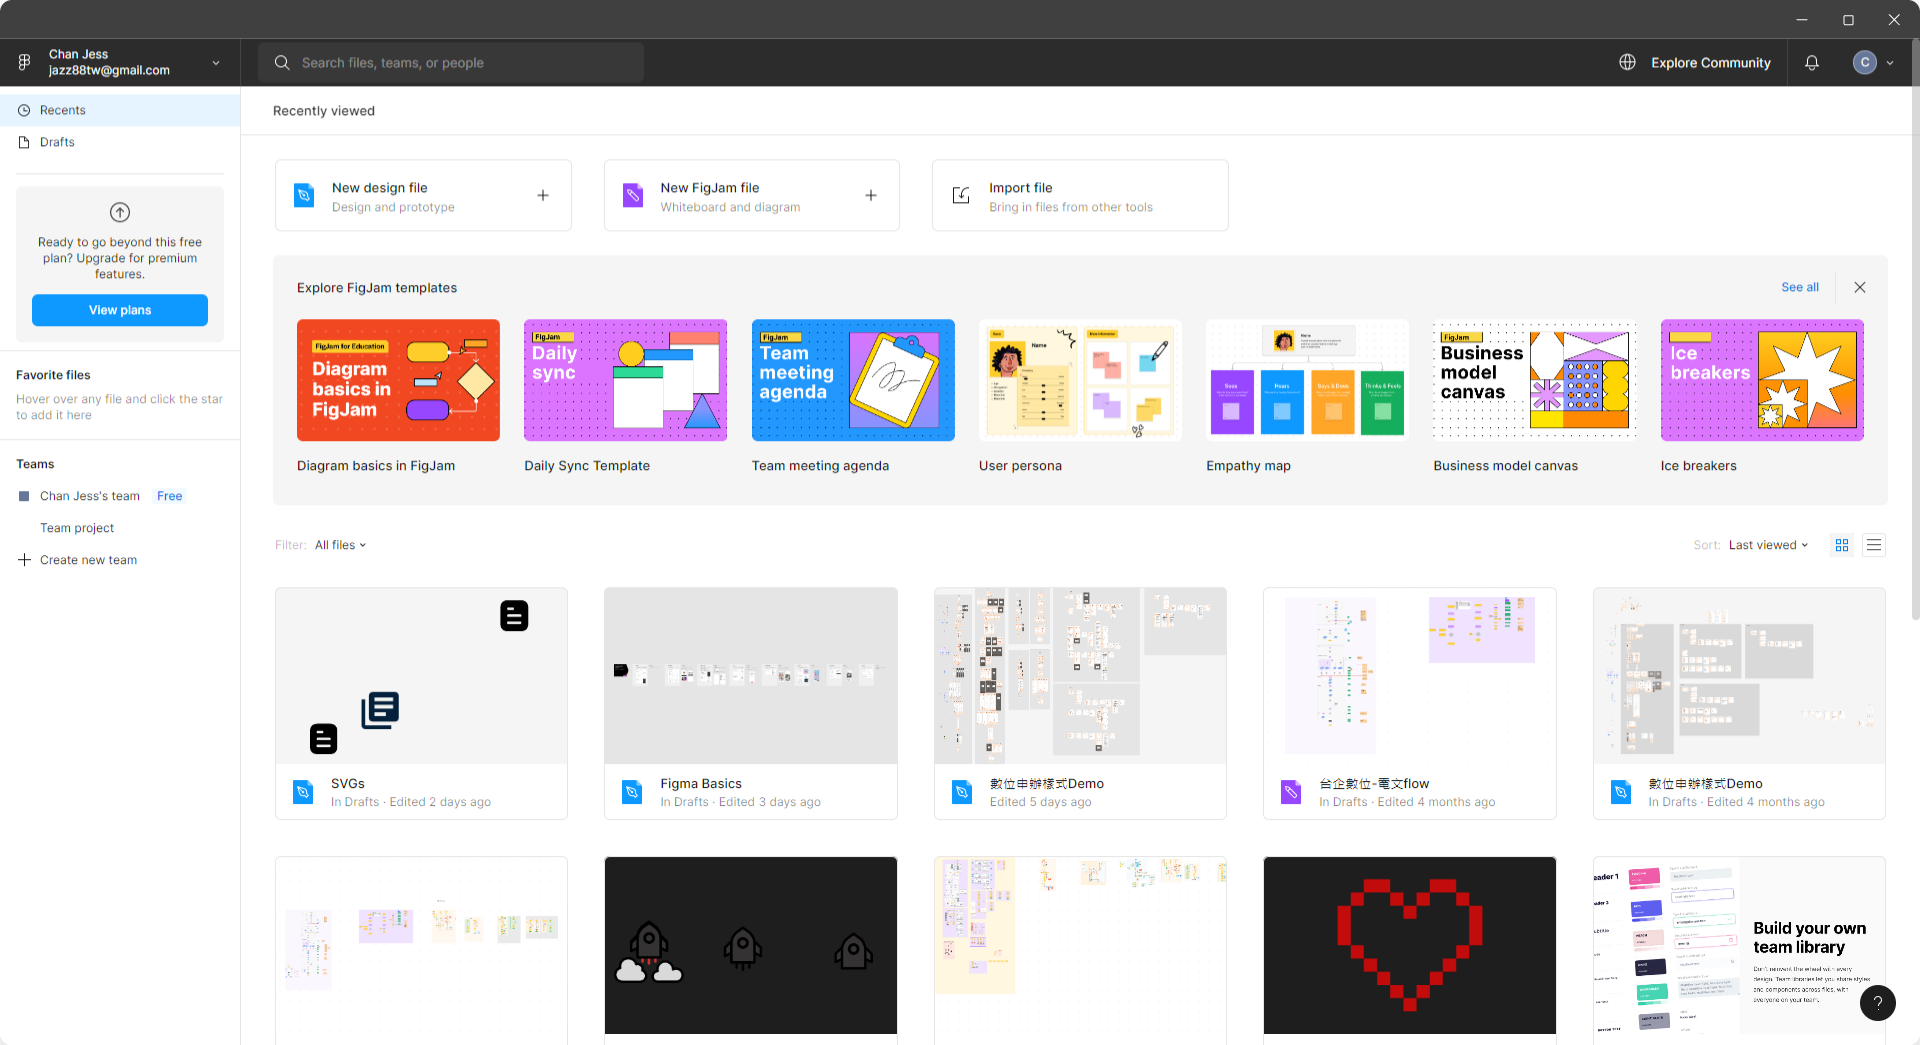Click the plus icon on New FigJam file
1920x1045 pixels.
tap(871, 195)
